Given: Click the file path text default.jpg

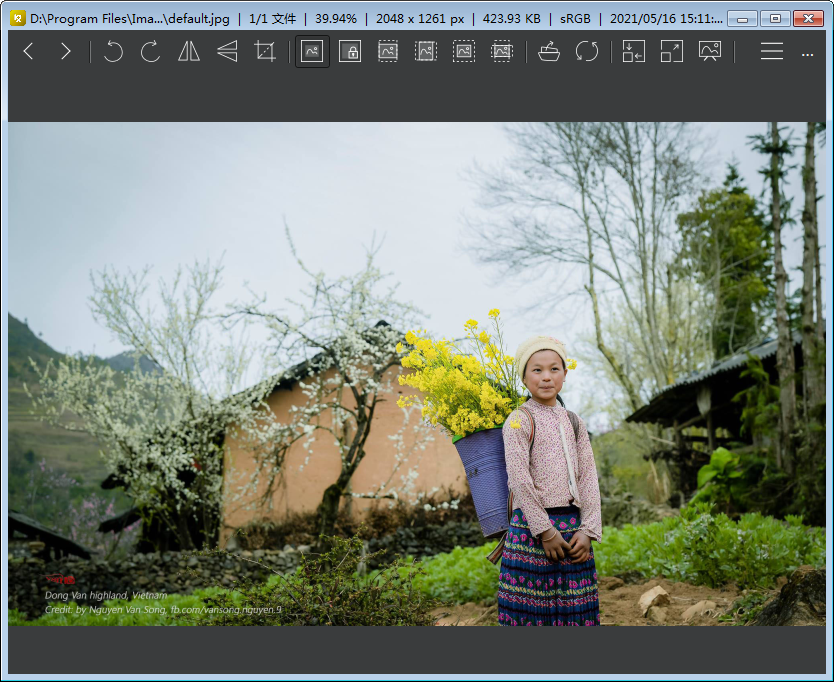Looking at the screenshot, I should point(130,19).
